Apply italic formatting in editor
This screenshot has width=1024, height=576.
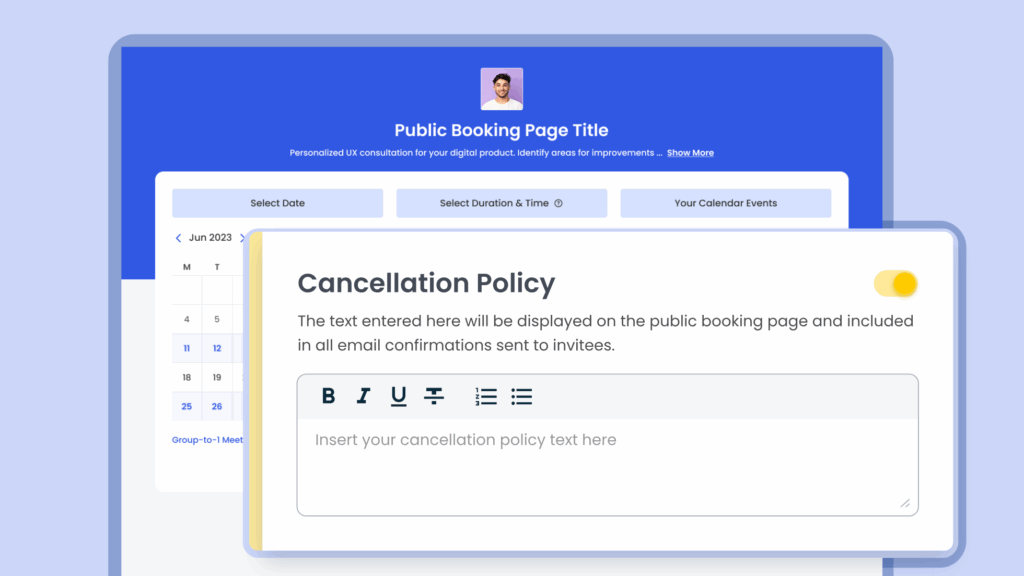(363, 396)
